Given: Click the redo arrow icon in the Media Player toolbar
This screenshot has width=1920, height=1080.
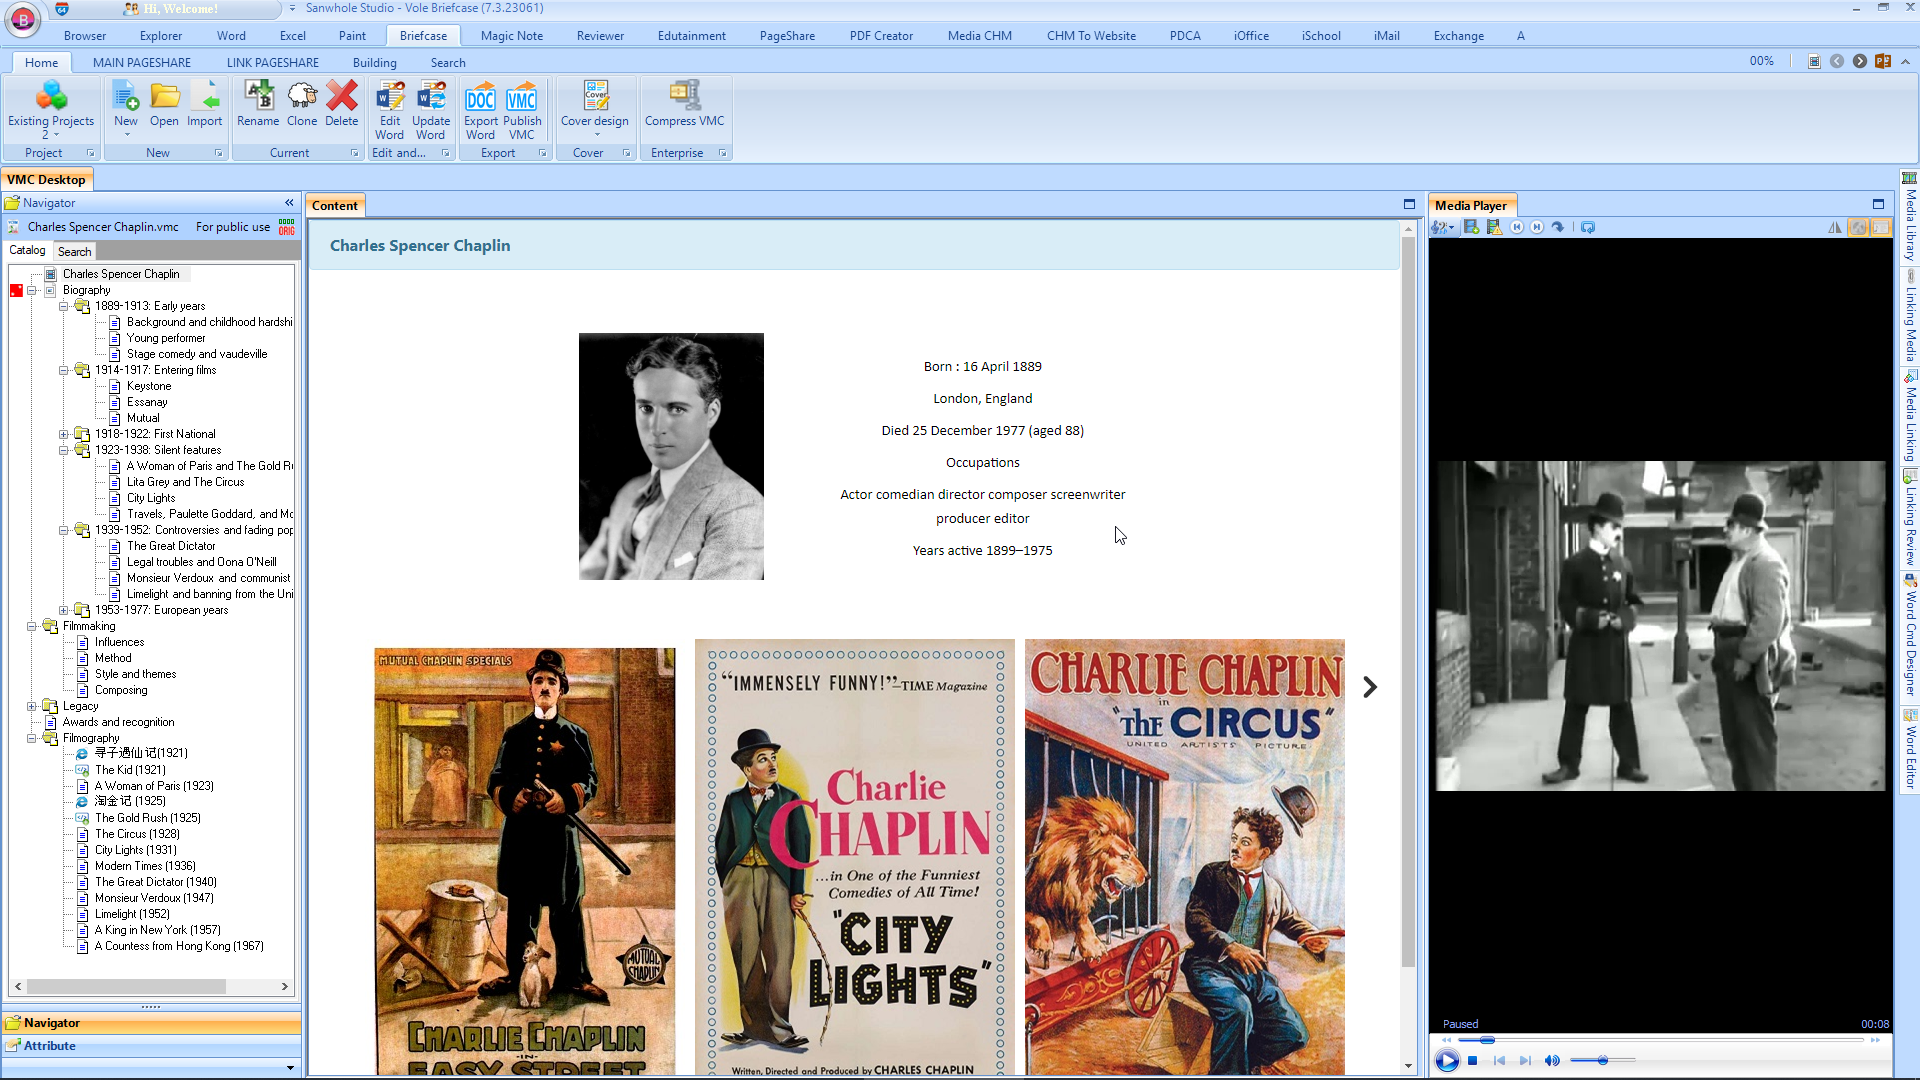Looking at the screenshot, I should pyautogui.click(x=1558, y=228).
